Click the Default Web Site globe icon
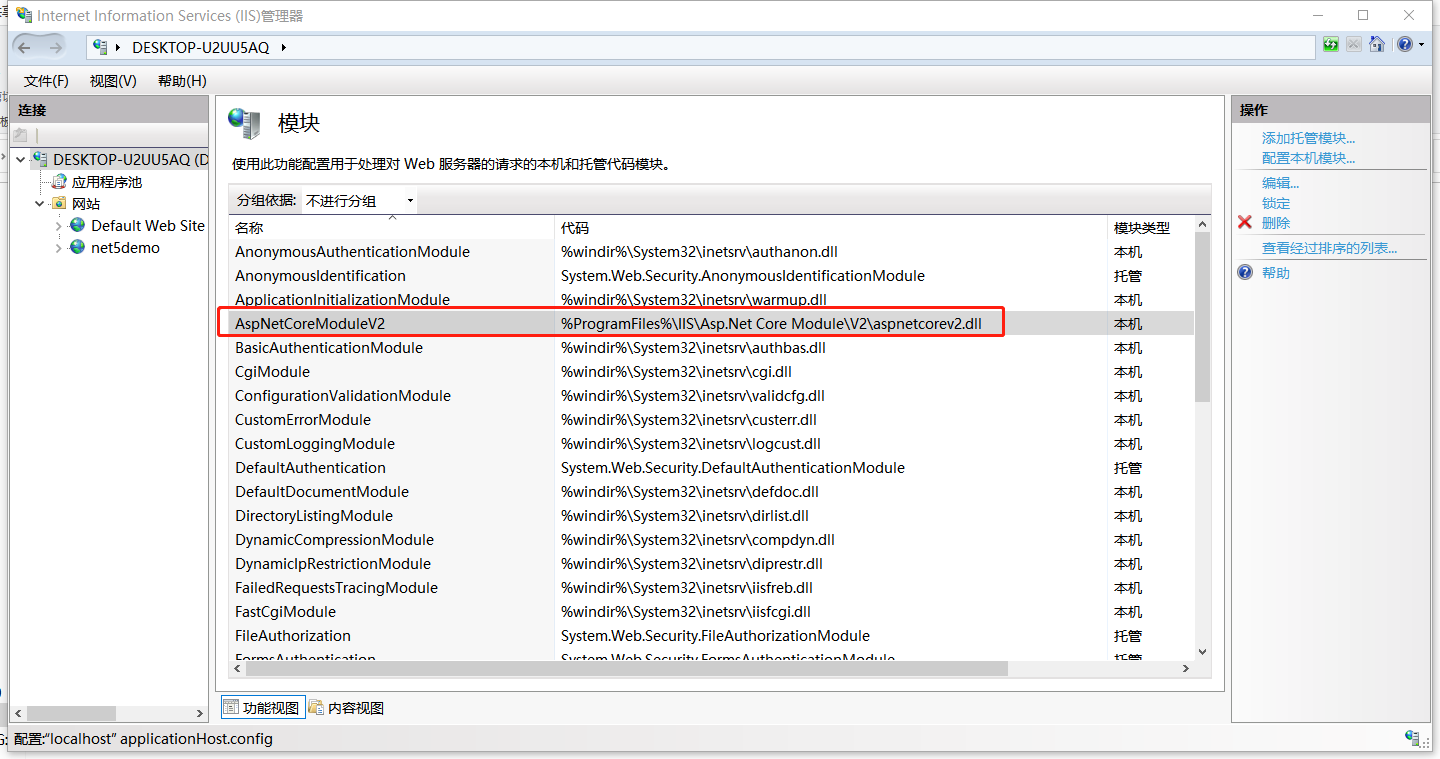1440x759 pixels. [x=78, y=226]
